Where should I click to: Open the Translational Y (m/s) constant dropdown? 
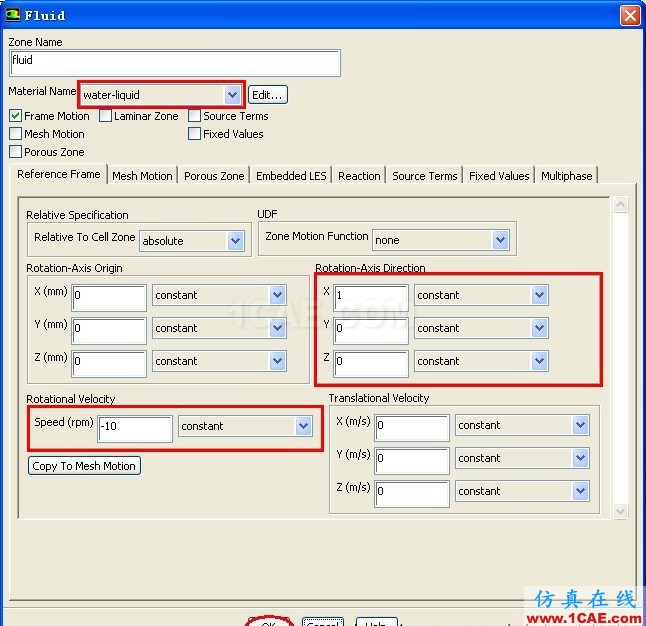click(x=522, y=458)
